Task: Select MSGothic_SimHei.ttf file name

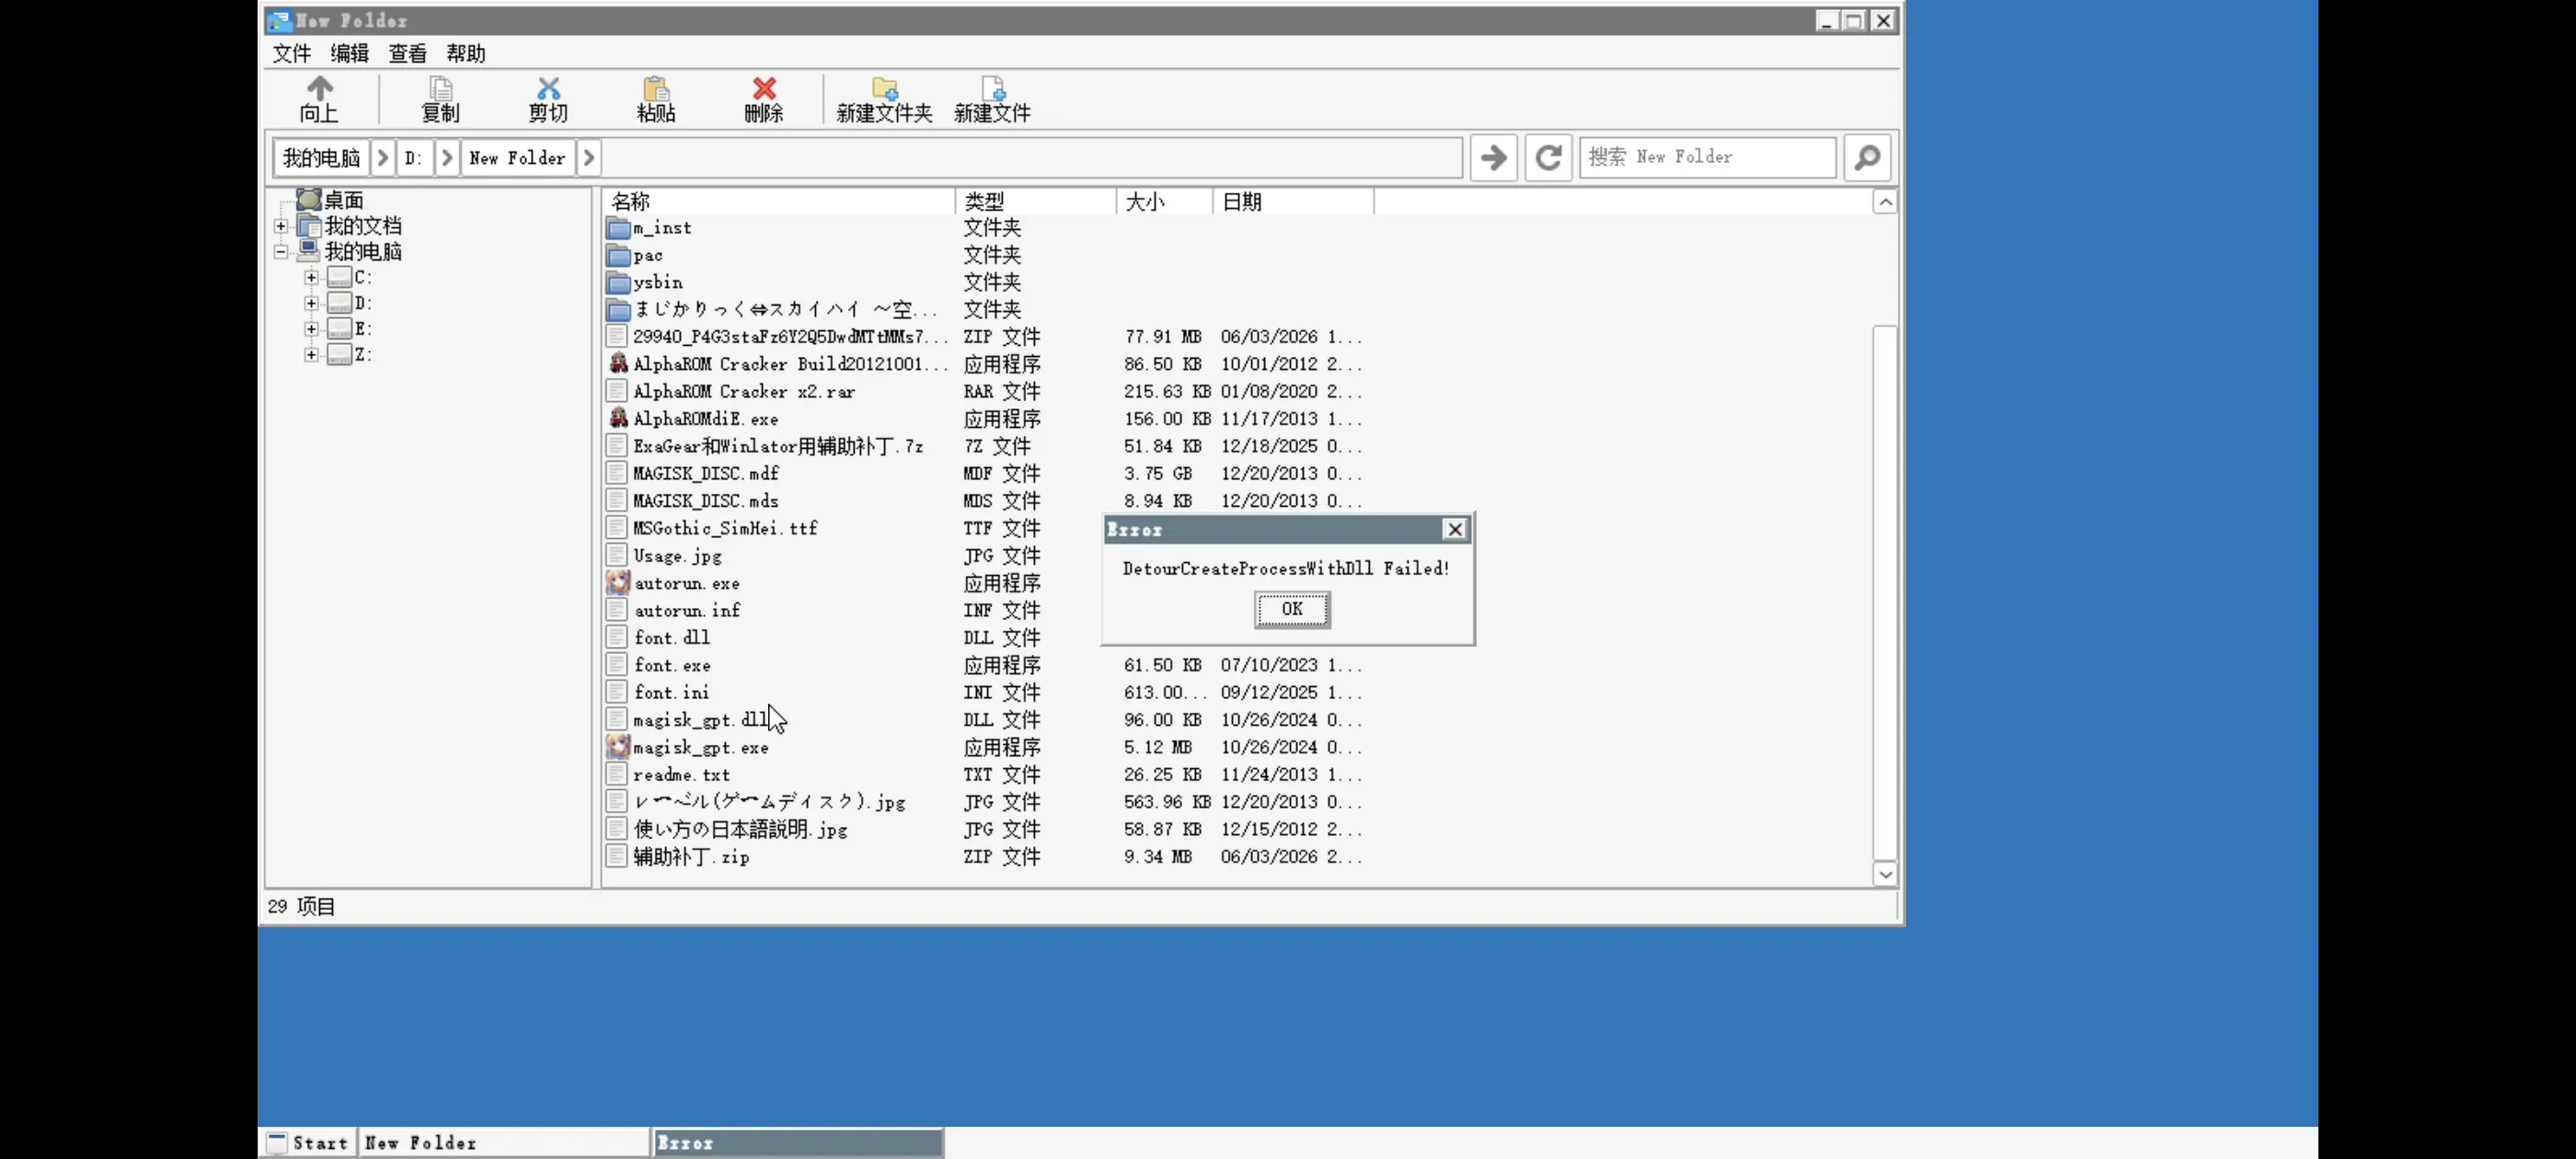Action: pos(725,528)
